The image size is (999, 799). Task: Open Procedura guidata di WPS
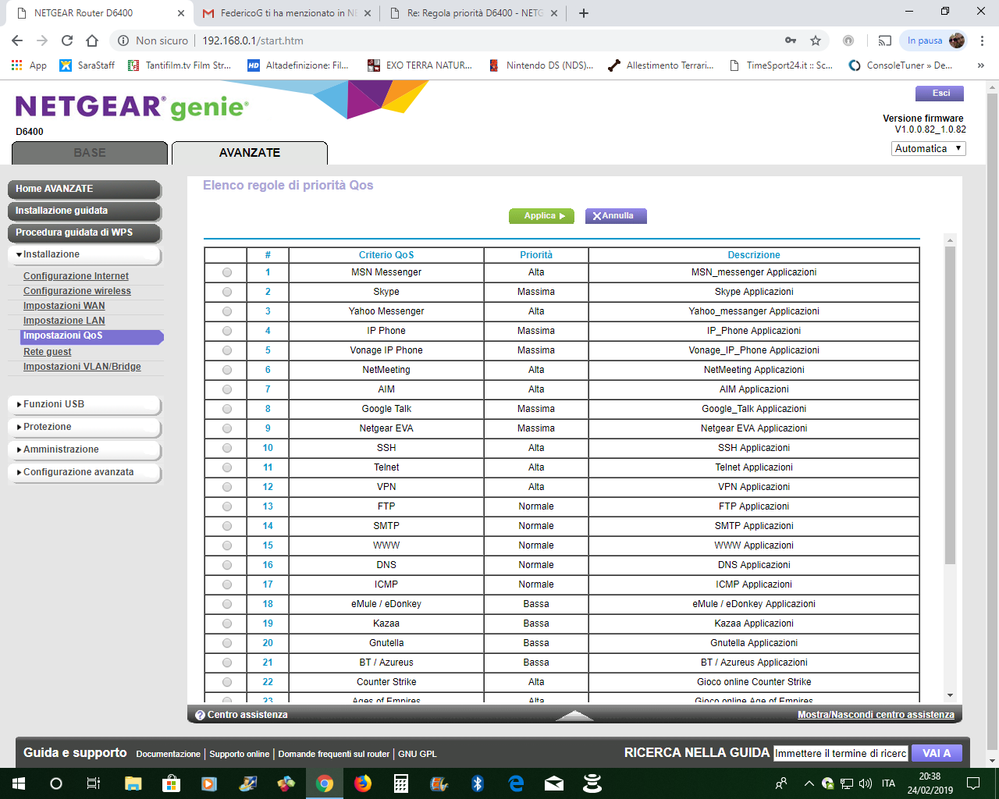point(85,233)
